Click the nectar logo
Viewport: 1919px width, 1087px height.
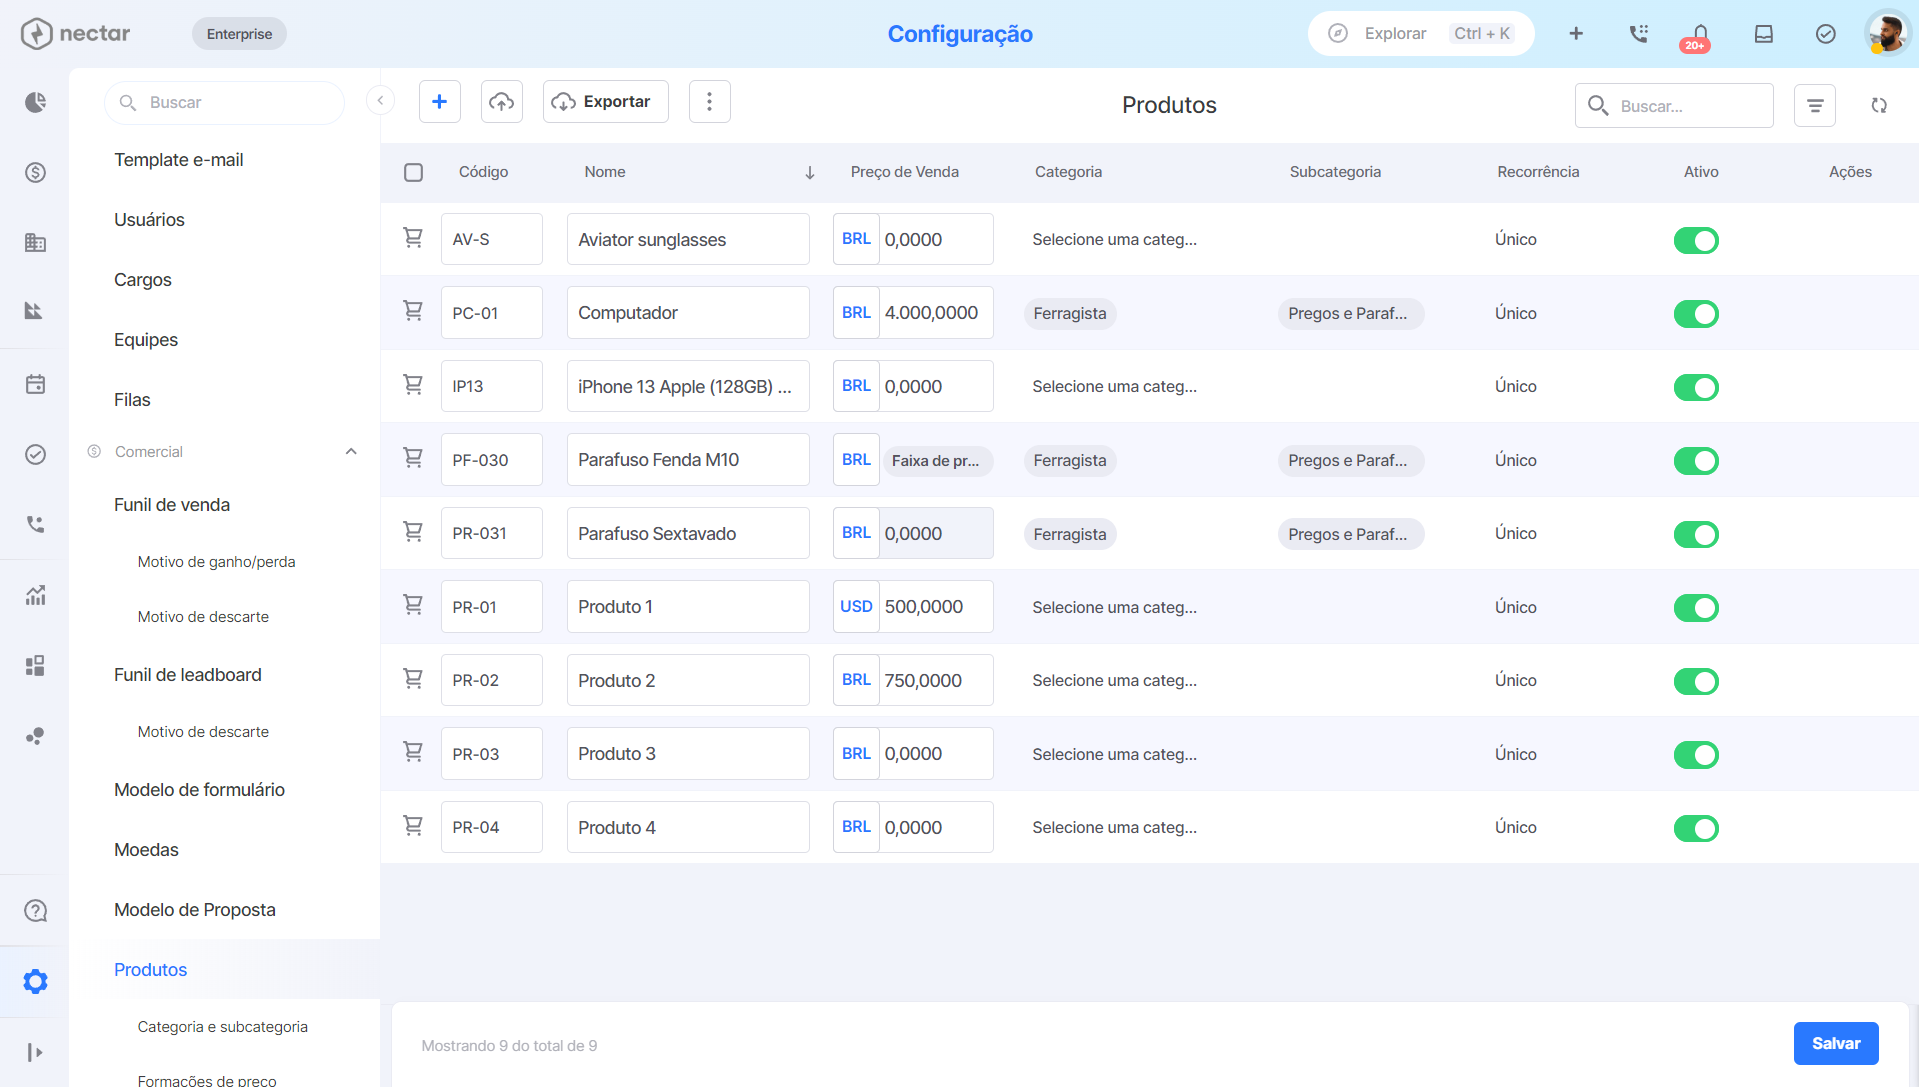75,33
